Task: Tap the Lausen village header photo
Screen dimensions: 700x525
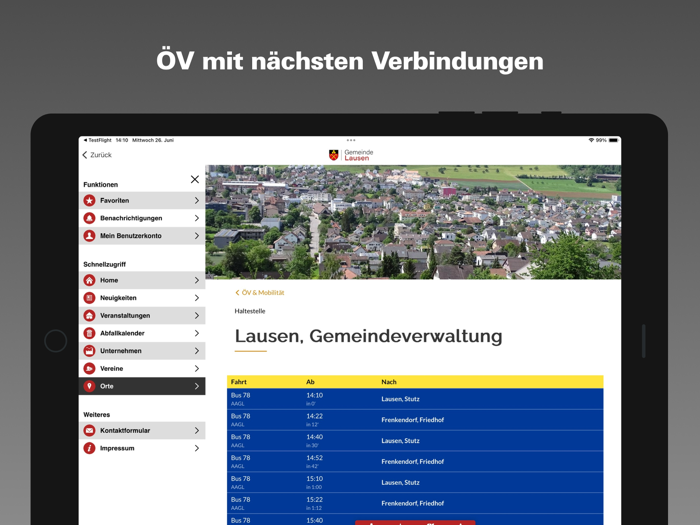Action: (x=413, y=222)
